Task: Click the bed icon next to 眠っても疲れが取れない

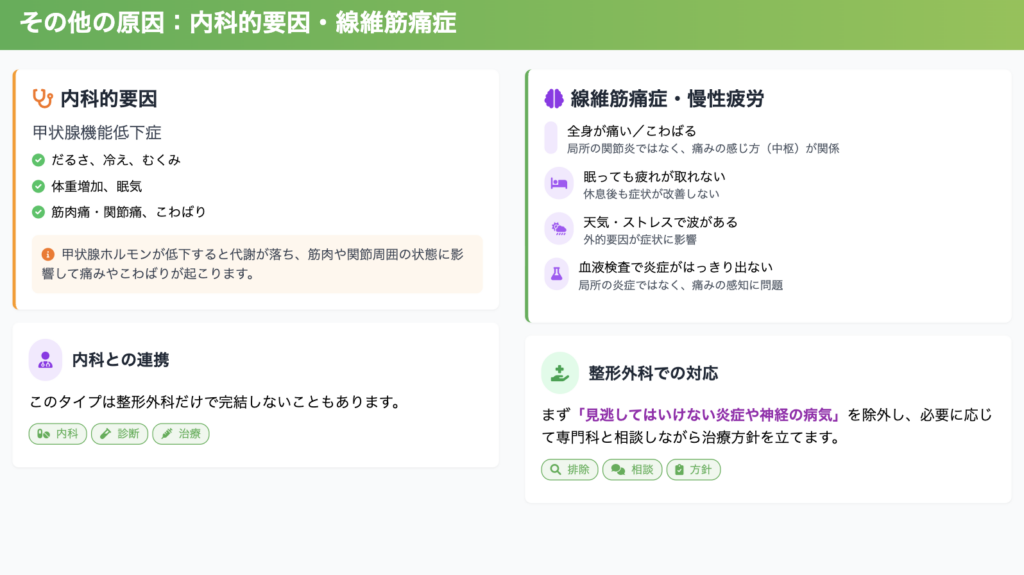Action: (x=558, y=184)
